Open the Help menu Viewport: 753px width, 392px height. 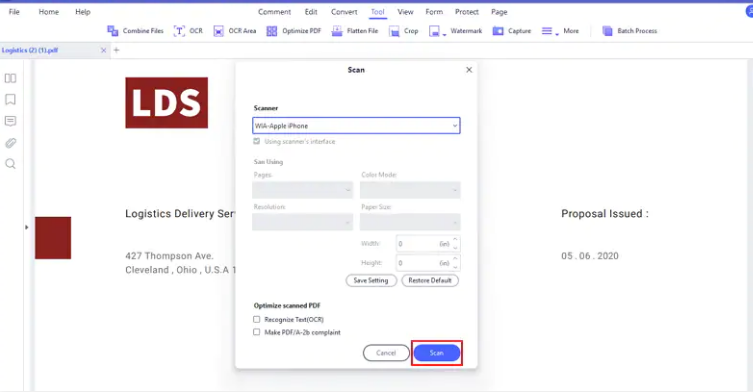(x=83, y=12)
